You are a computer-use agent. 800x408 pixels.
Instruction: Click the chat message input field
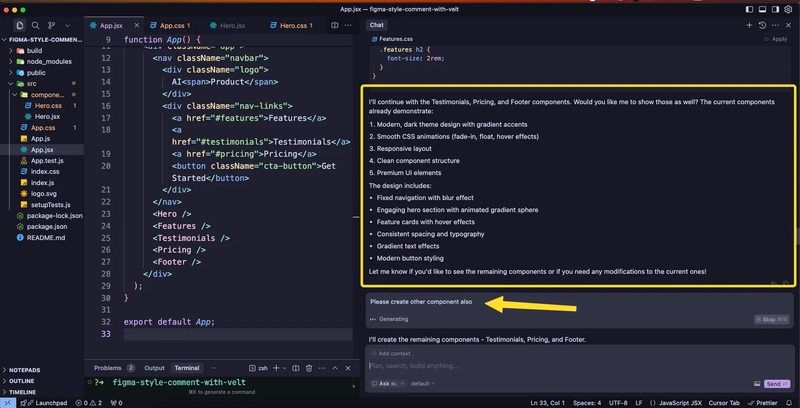[x=570, y=365]
